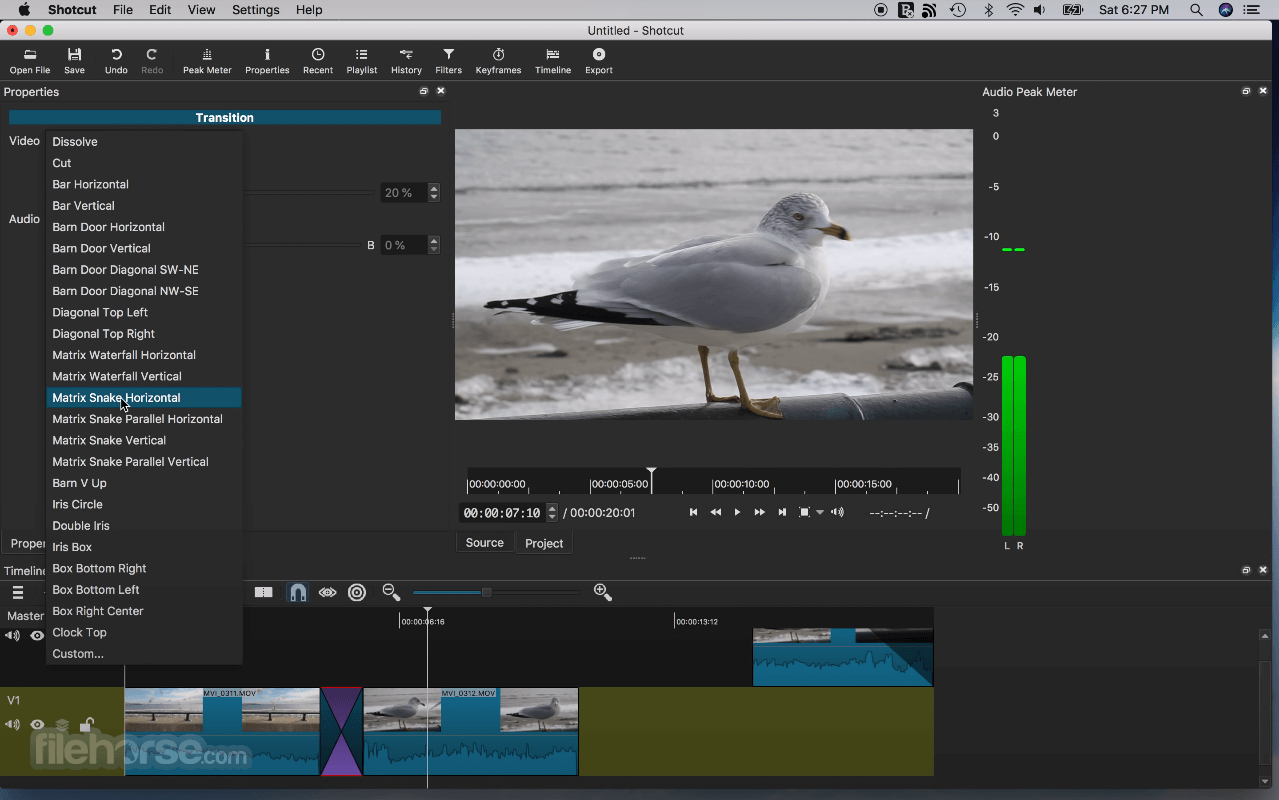Play the video in the player
The image size is (1279, 800).
click(x=738, y=512)
